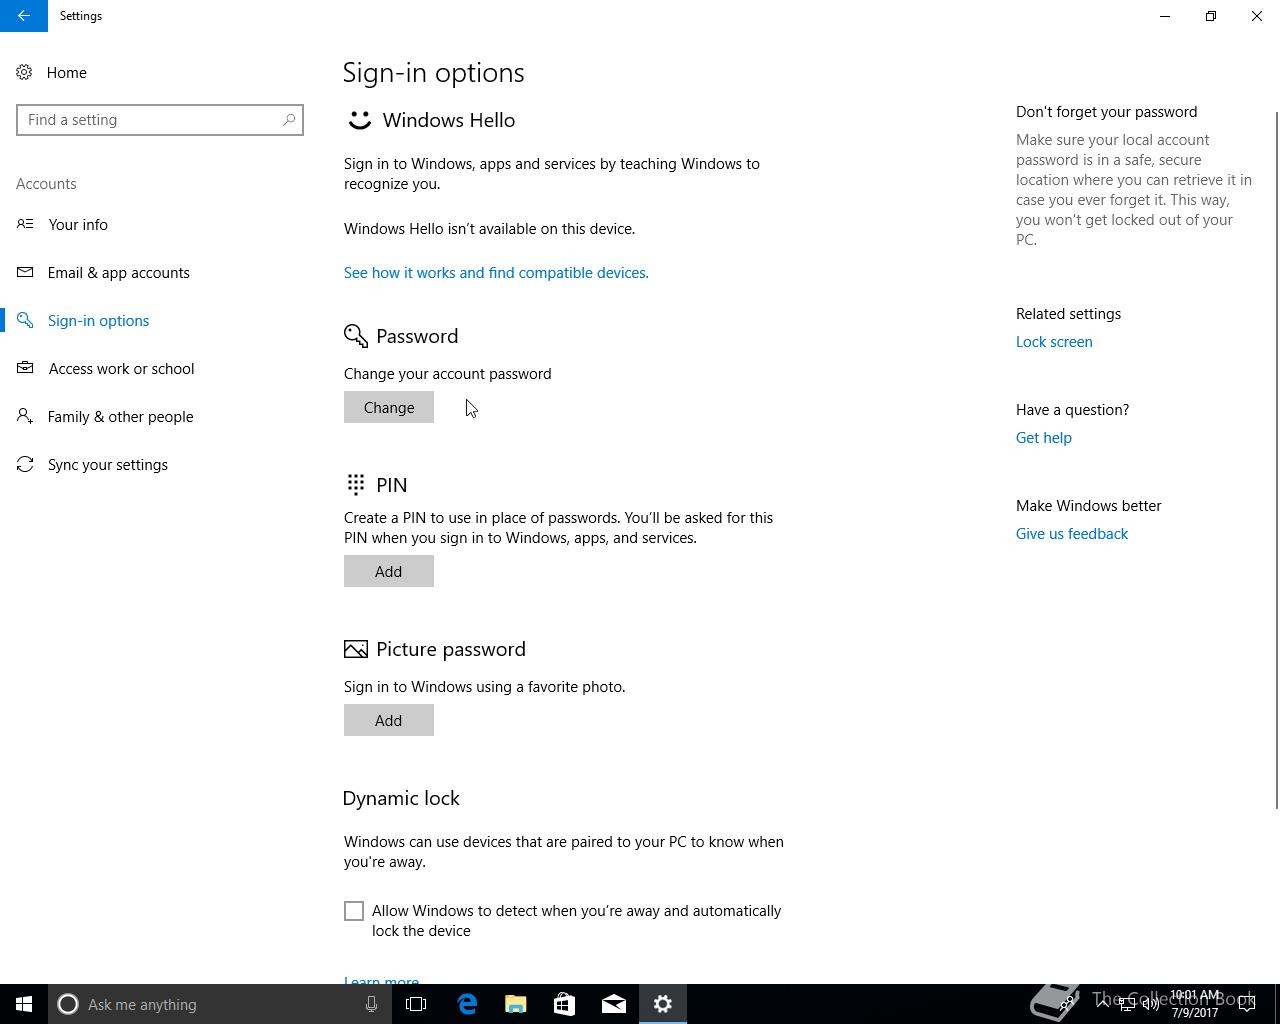
Task: Select the Email & app accounts envelope icon
Action: coord(25,273)
